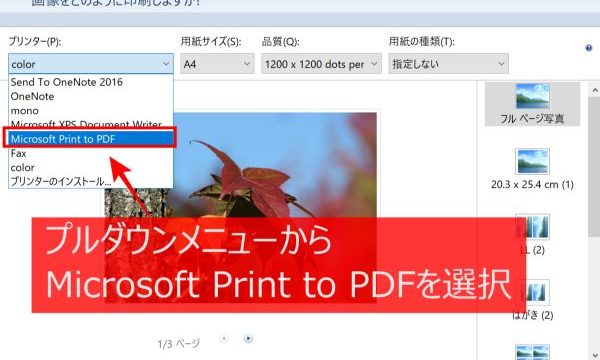The height and width of the screenshot is (360, 600).
Task: Click the 品質(Q): label
Action: tap(280, 41)
